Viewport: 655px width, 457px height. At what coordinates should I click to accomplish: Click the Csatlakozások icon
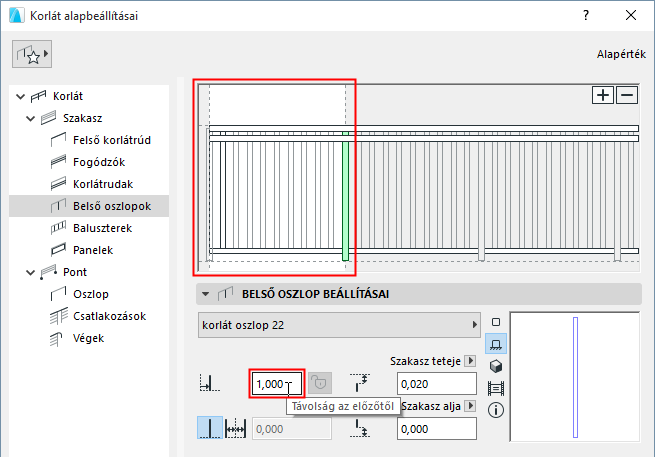click(x=58, y=316)
